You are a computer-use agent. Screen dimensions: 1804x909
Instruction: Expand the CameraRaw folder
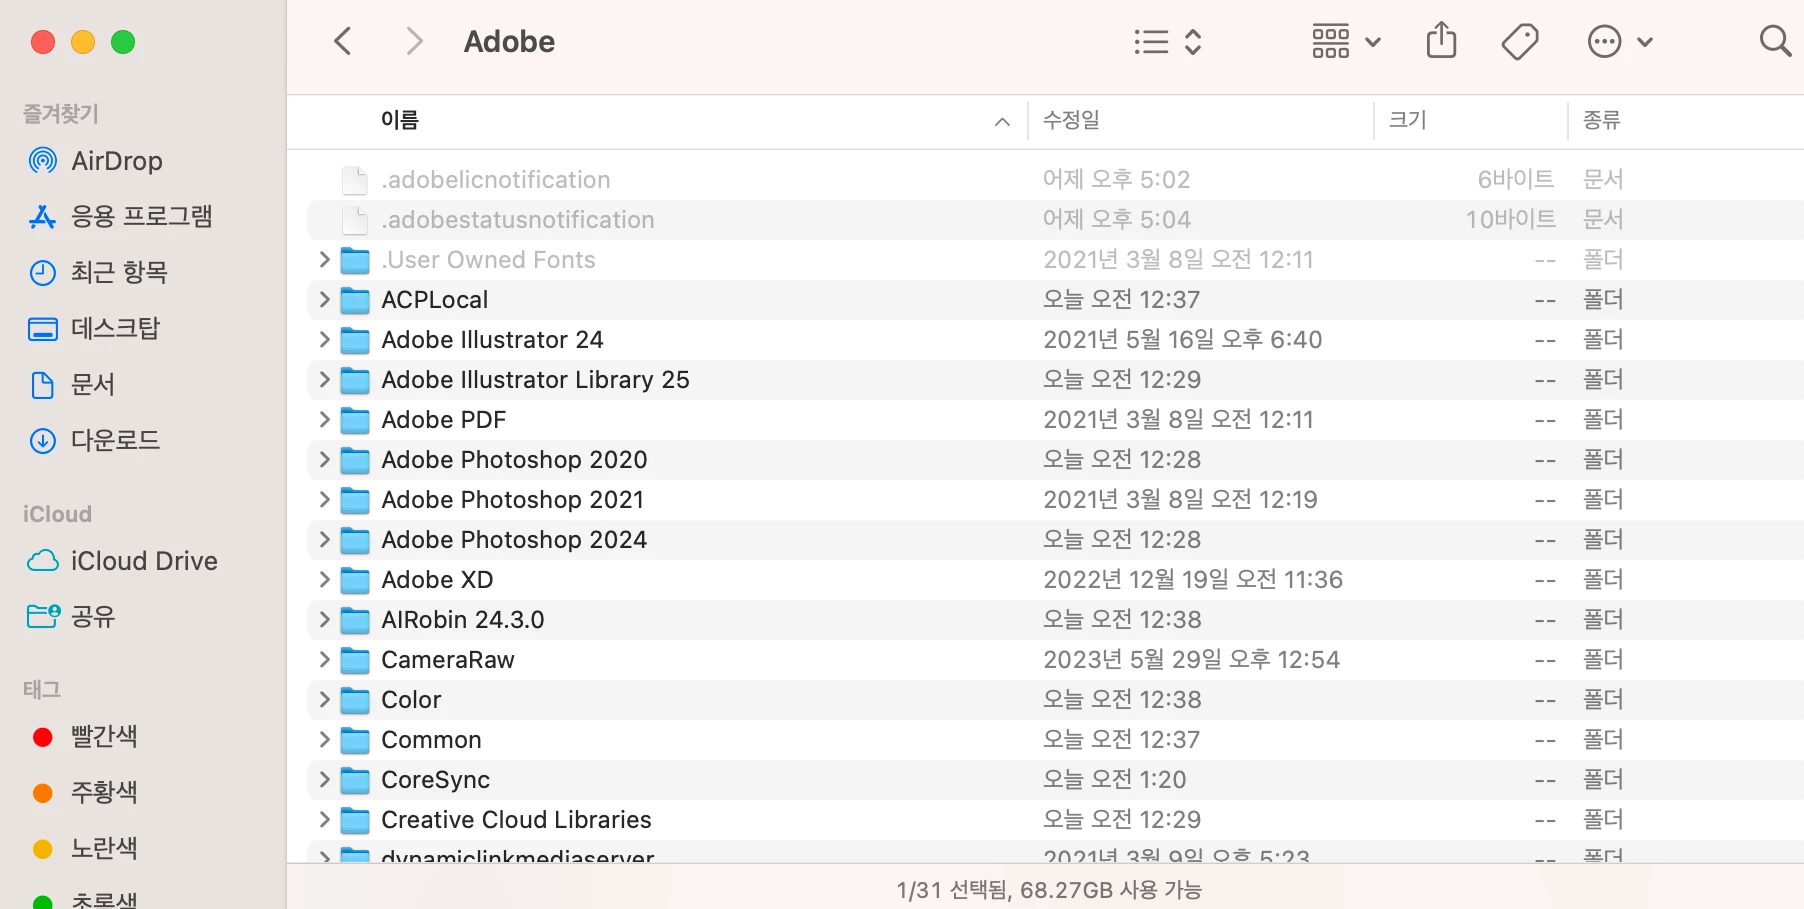324,660
